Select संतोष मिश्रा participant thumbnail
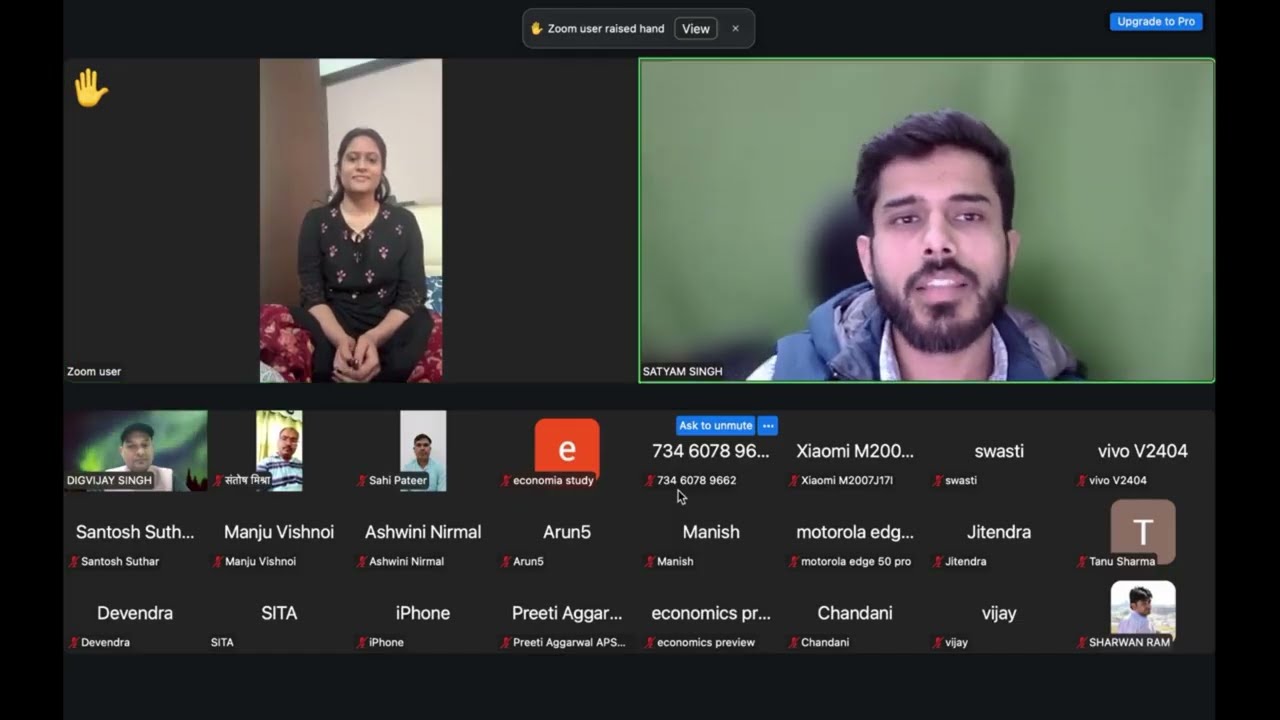Viewport: 1280px width, 720px height. (279, 451)
